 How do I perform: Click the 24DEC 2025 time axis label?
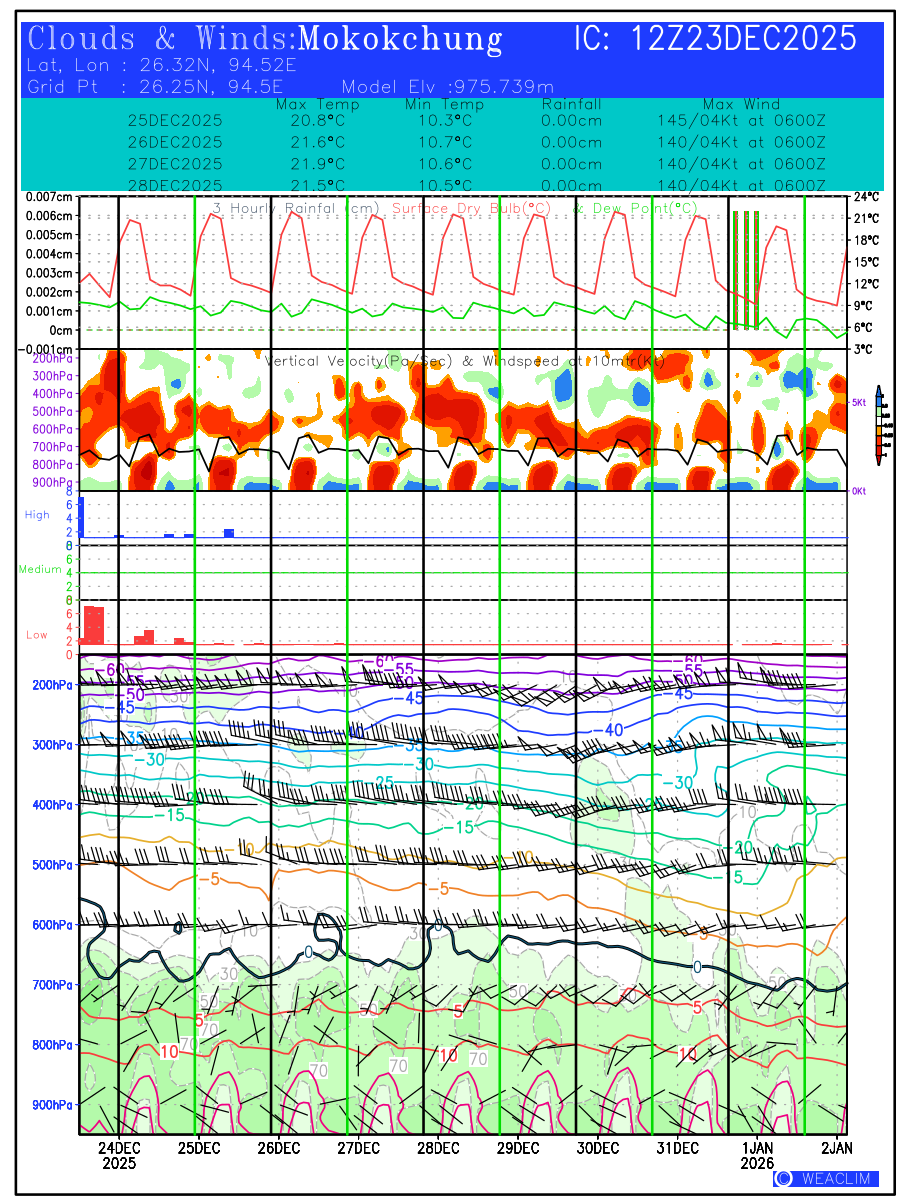point(119,1155)
